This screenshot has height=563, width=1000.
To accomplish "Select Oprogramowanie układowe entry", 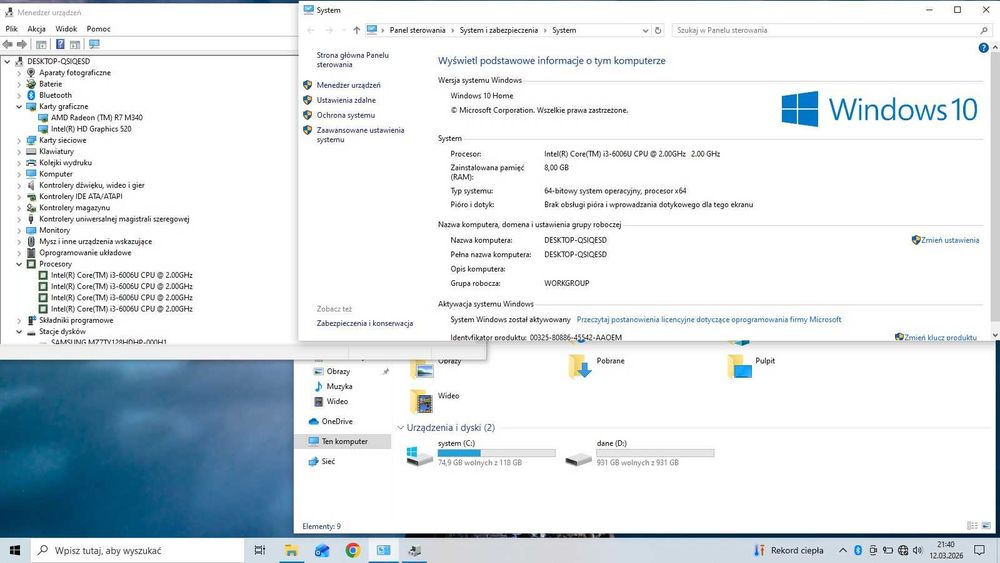I will [x=85, y=252].
